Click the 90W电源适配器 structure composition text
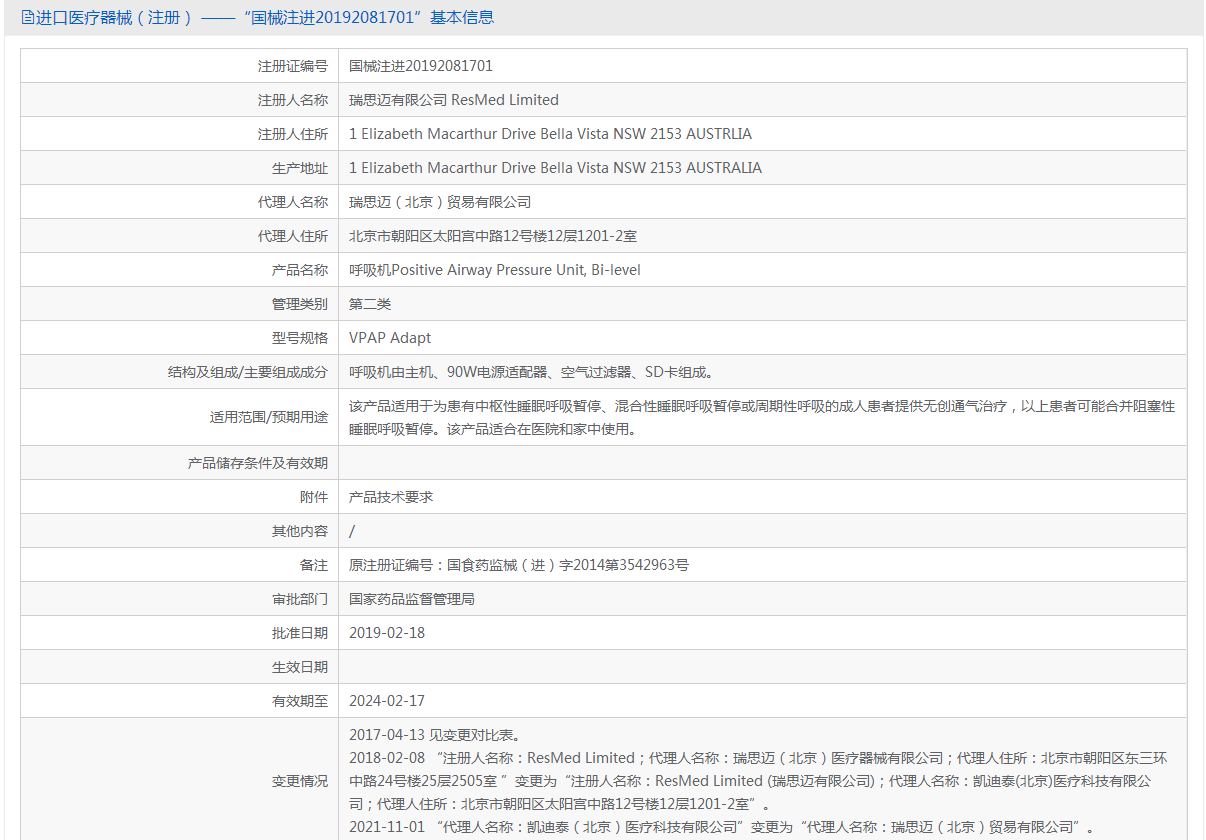 (x=530, y=372)
